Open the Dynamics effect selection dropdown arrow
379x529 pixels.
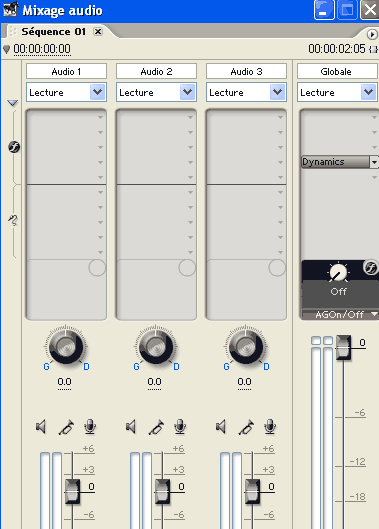click(x=374, y=162)
